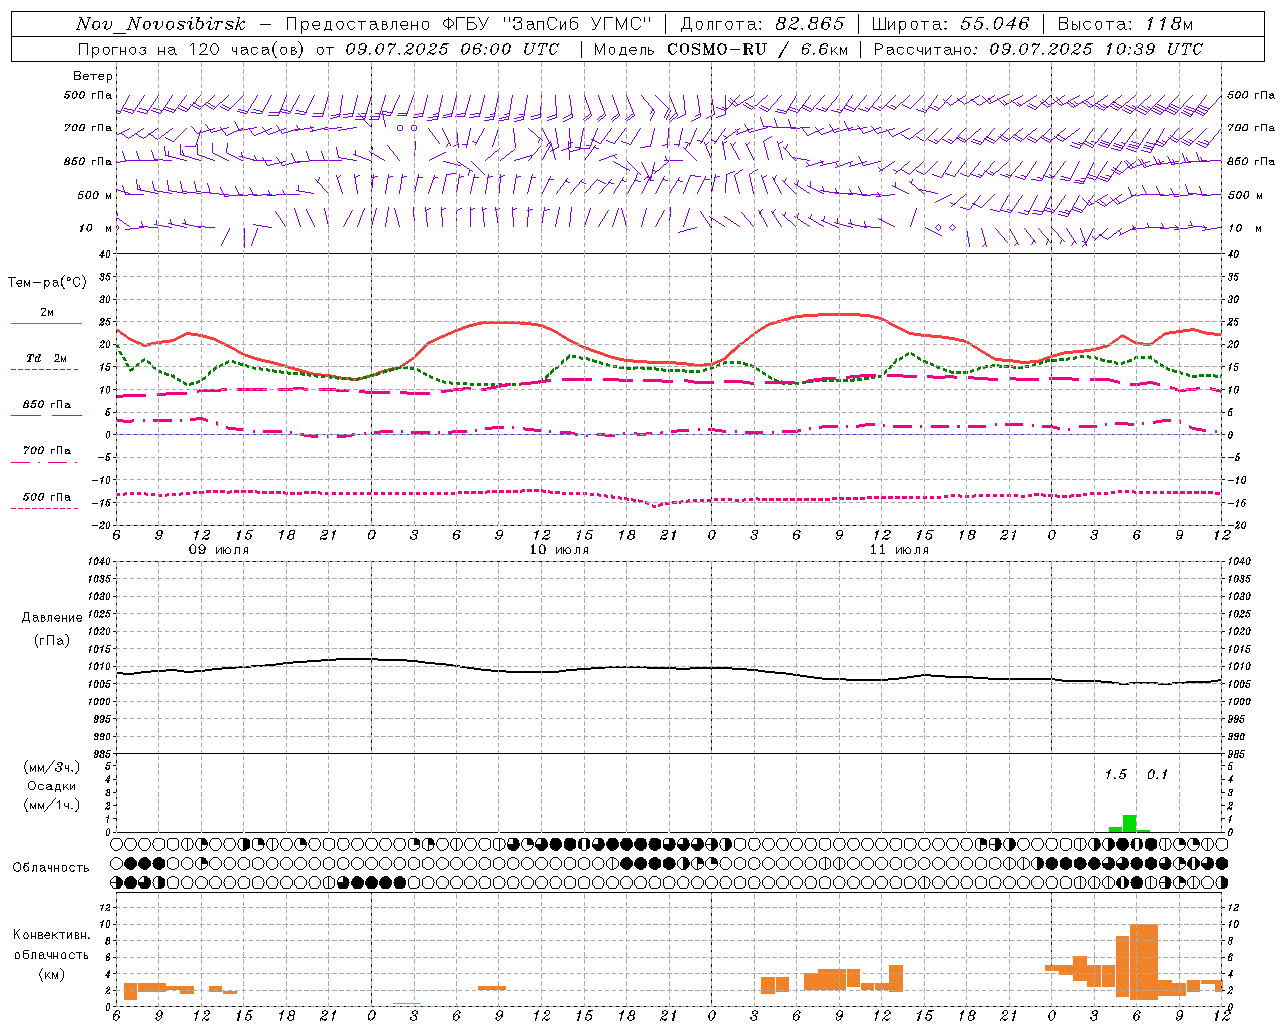Click the Nov_Novosibirsk station title
Viewport: 1280px width, 1024px height.
[x=161, y=24]
